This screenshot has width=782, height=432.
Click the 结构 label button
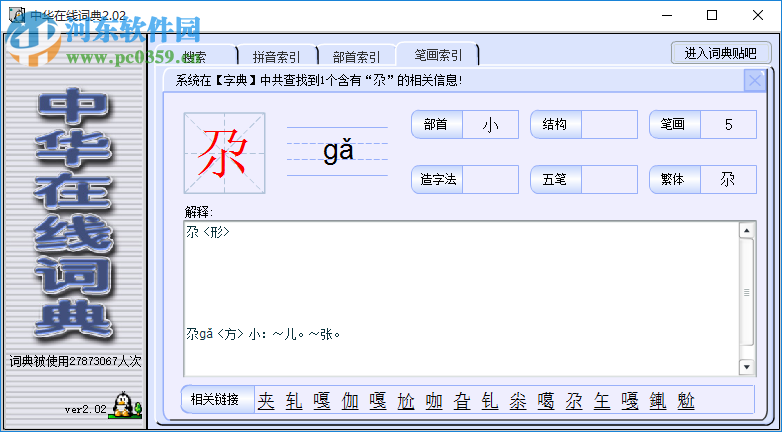[x=555, y=124]
